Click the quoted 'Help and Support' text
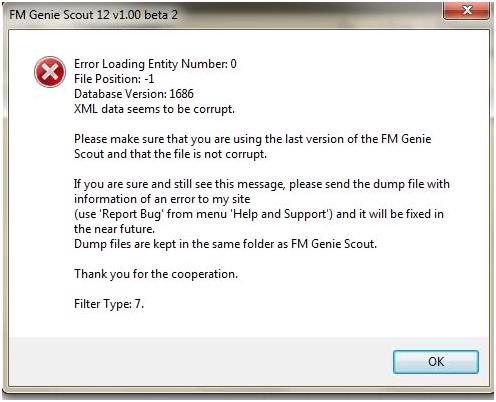Image resolution: width=496 pixels, height=402 pixels. [x=279, y=214]
